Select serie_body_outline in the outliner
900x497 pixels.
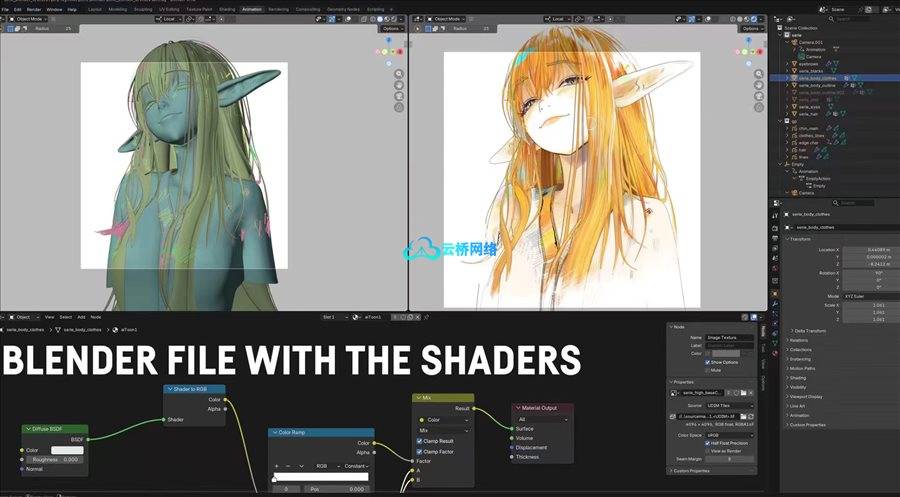(x=817, y=85)
